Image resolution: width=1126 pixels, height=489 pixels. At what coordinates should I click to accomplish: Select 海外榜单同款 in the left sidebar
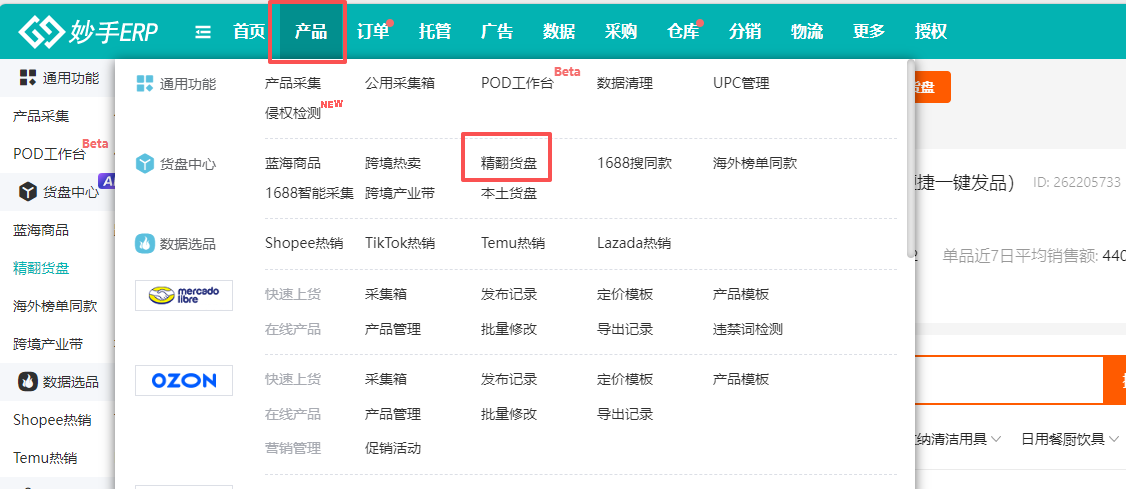(x=55, y=307)
